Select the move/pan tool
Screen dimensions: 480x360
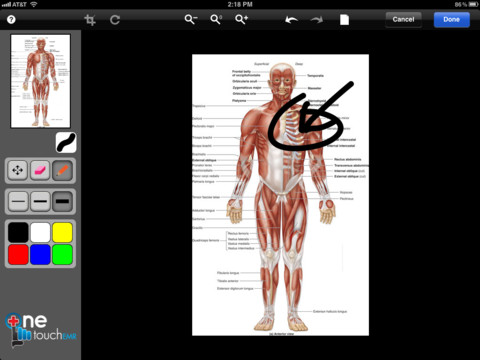click(x=18, y=170)
